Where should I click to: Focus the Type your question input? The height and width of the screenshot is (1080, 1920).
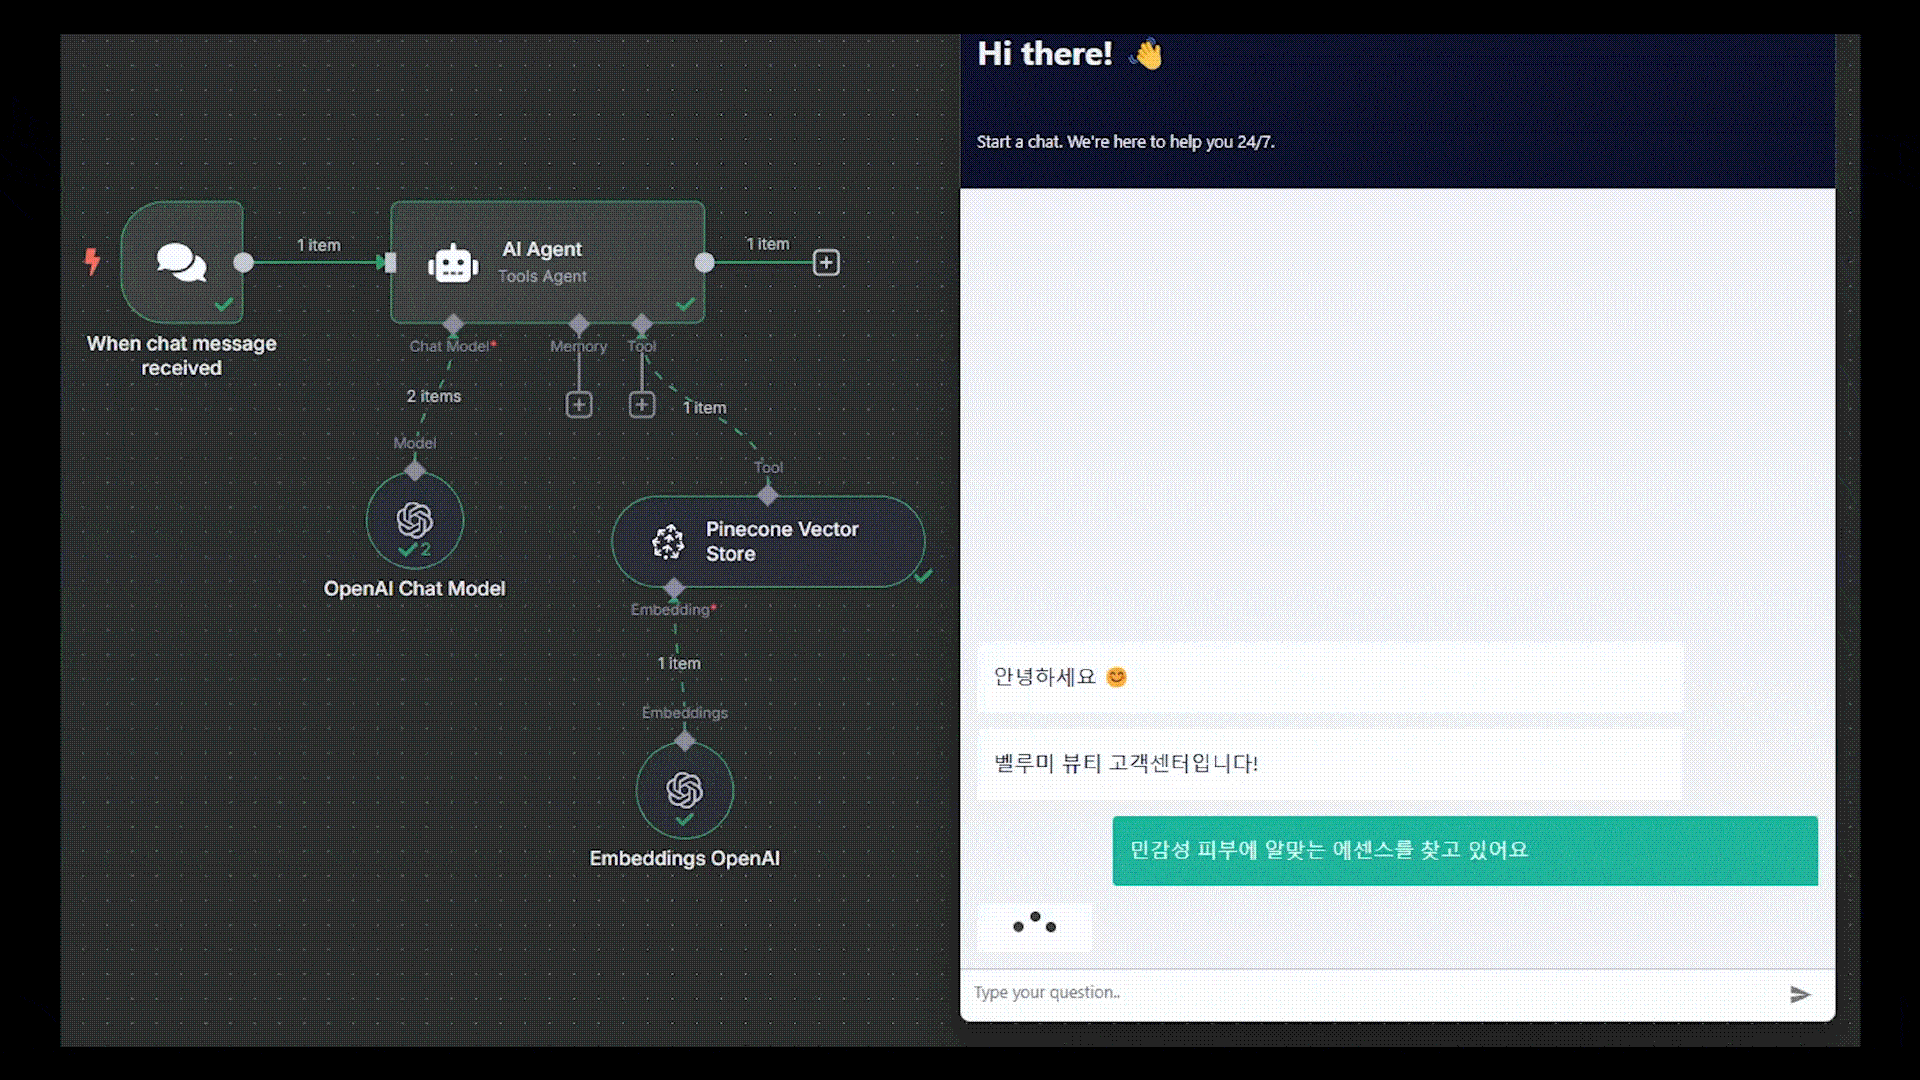1375,993
